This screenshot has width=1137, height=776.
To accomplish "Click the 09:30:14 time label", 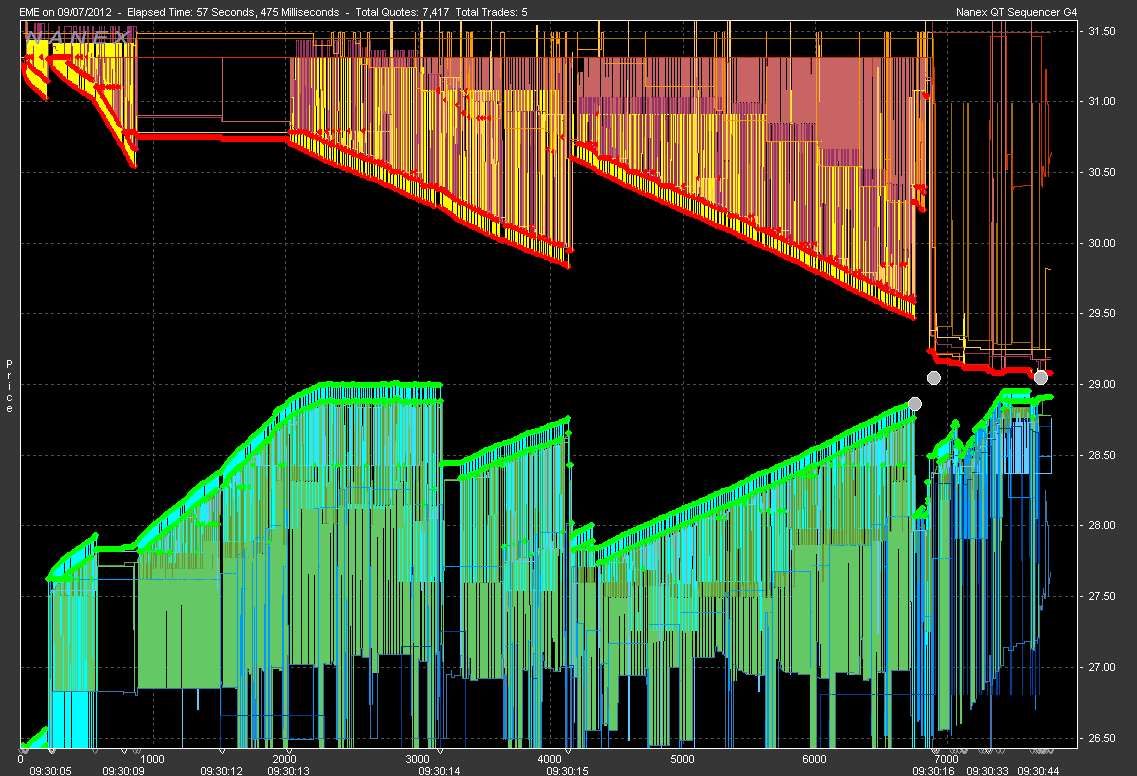I will [439, 770].
